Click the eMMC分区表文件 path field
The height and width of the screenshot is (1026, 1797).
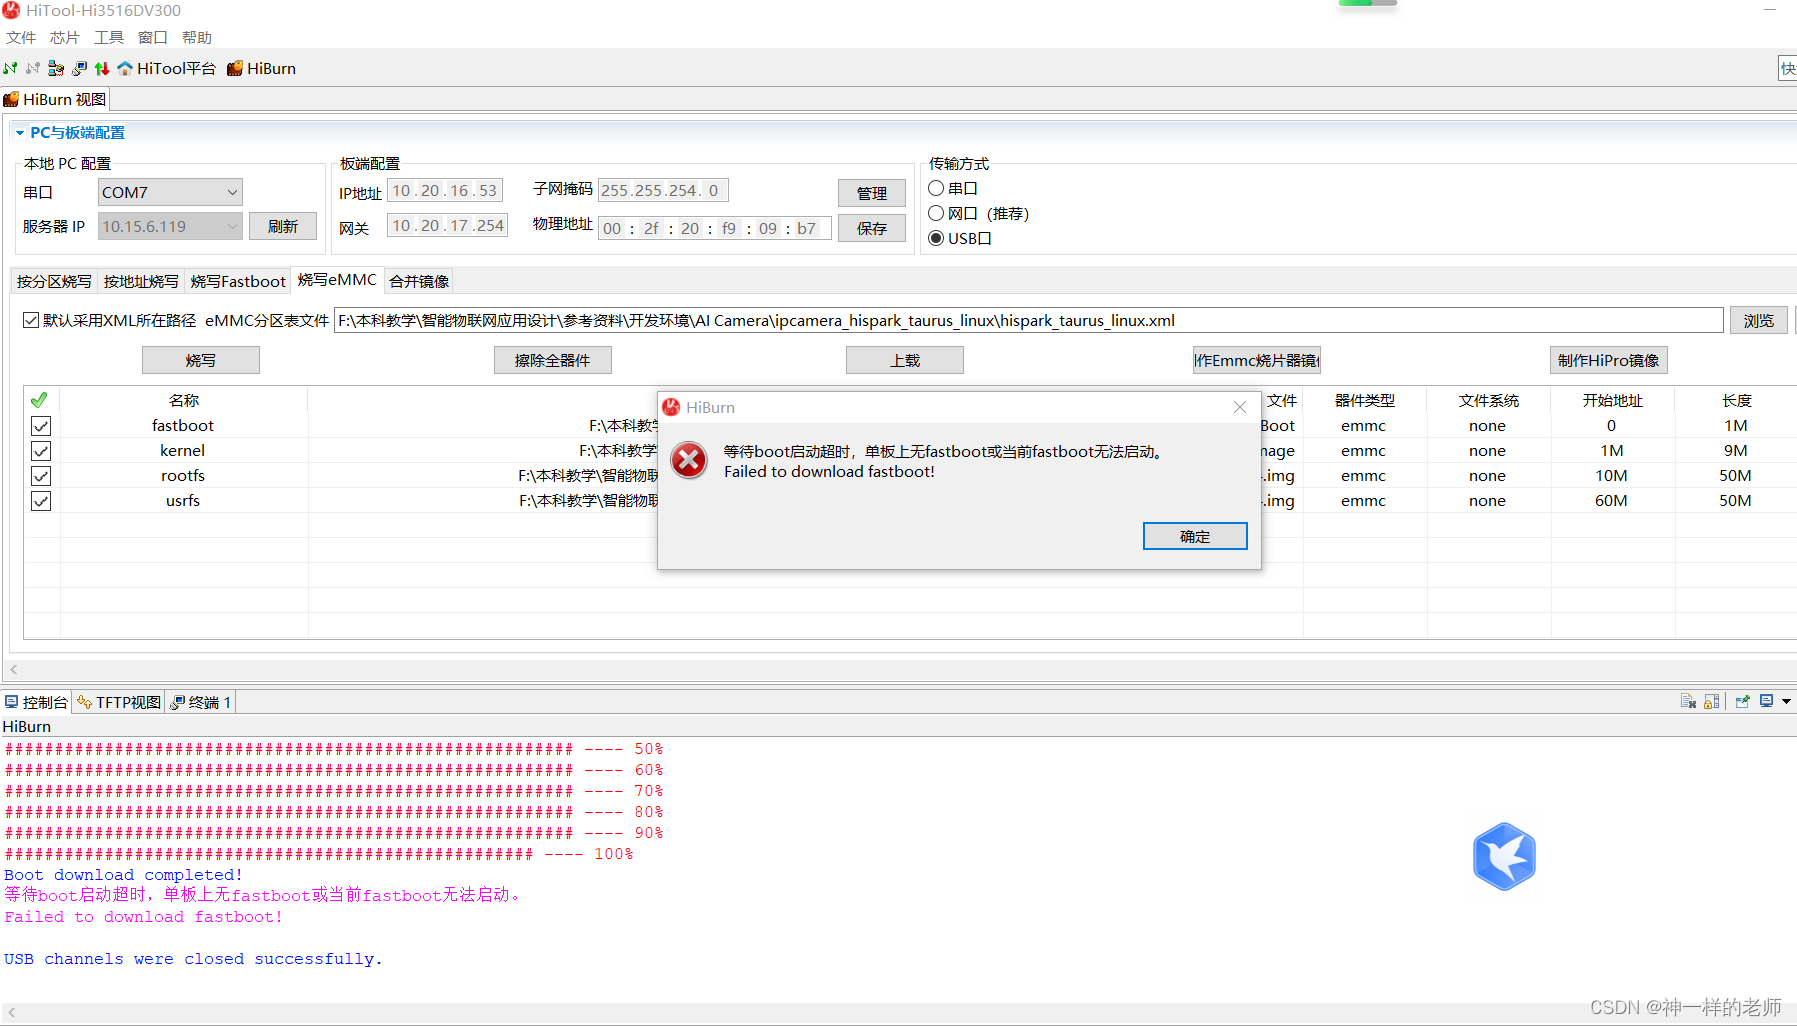click(x=1029, y=320)
